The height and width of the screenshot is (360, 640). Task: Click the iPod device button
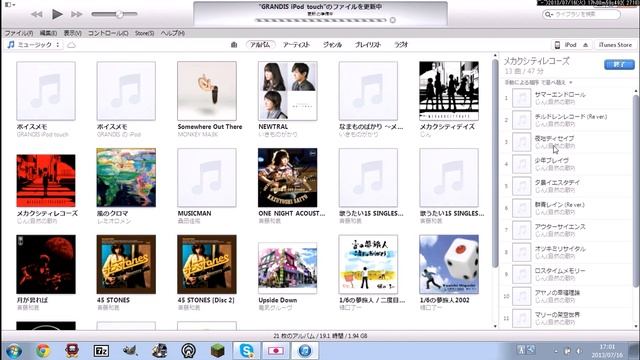(x=566, y=45)
